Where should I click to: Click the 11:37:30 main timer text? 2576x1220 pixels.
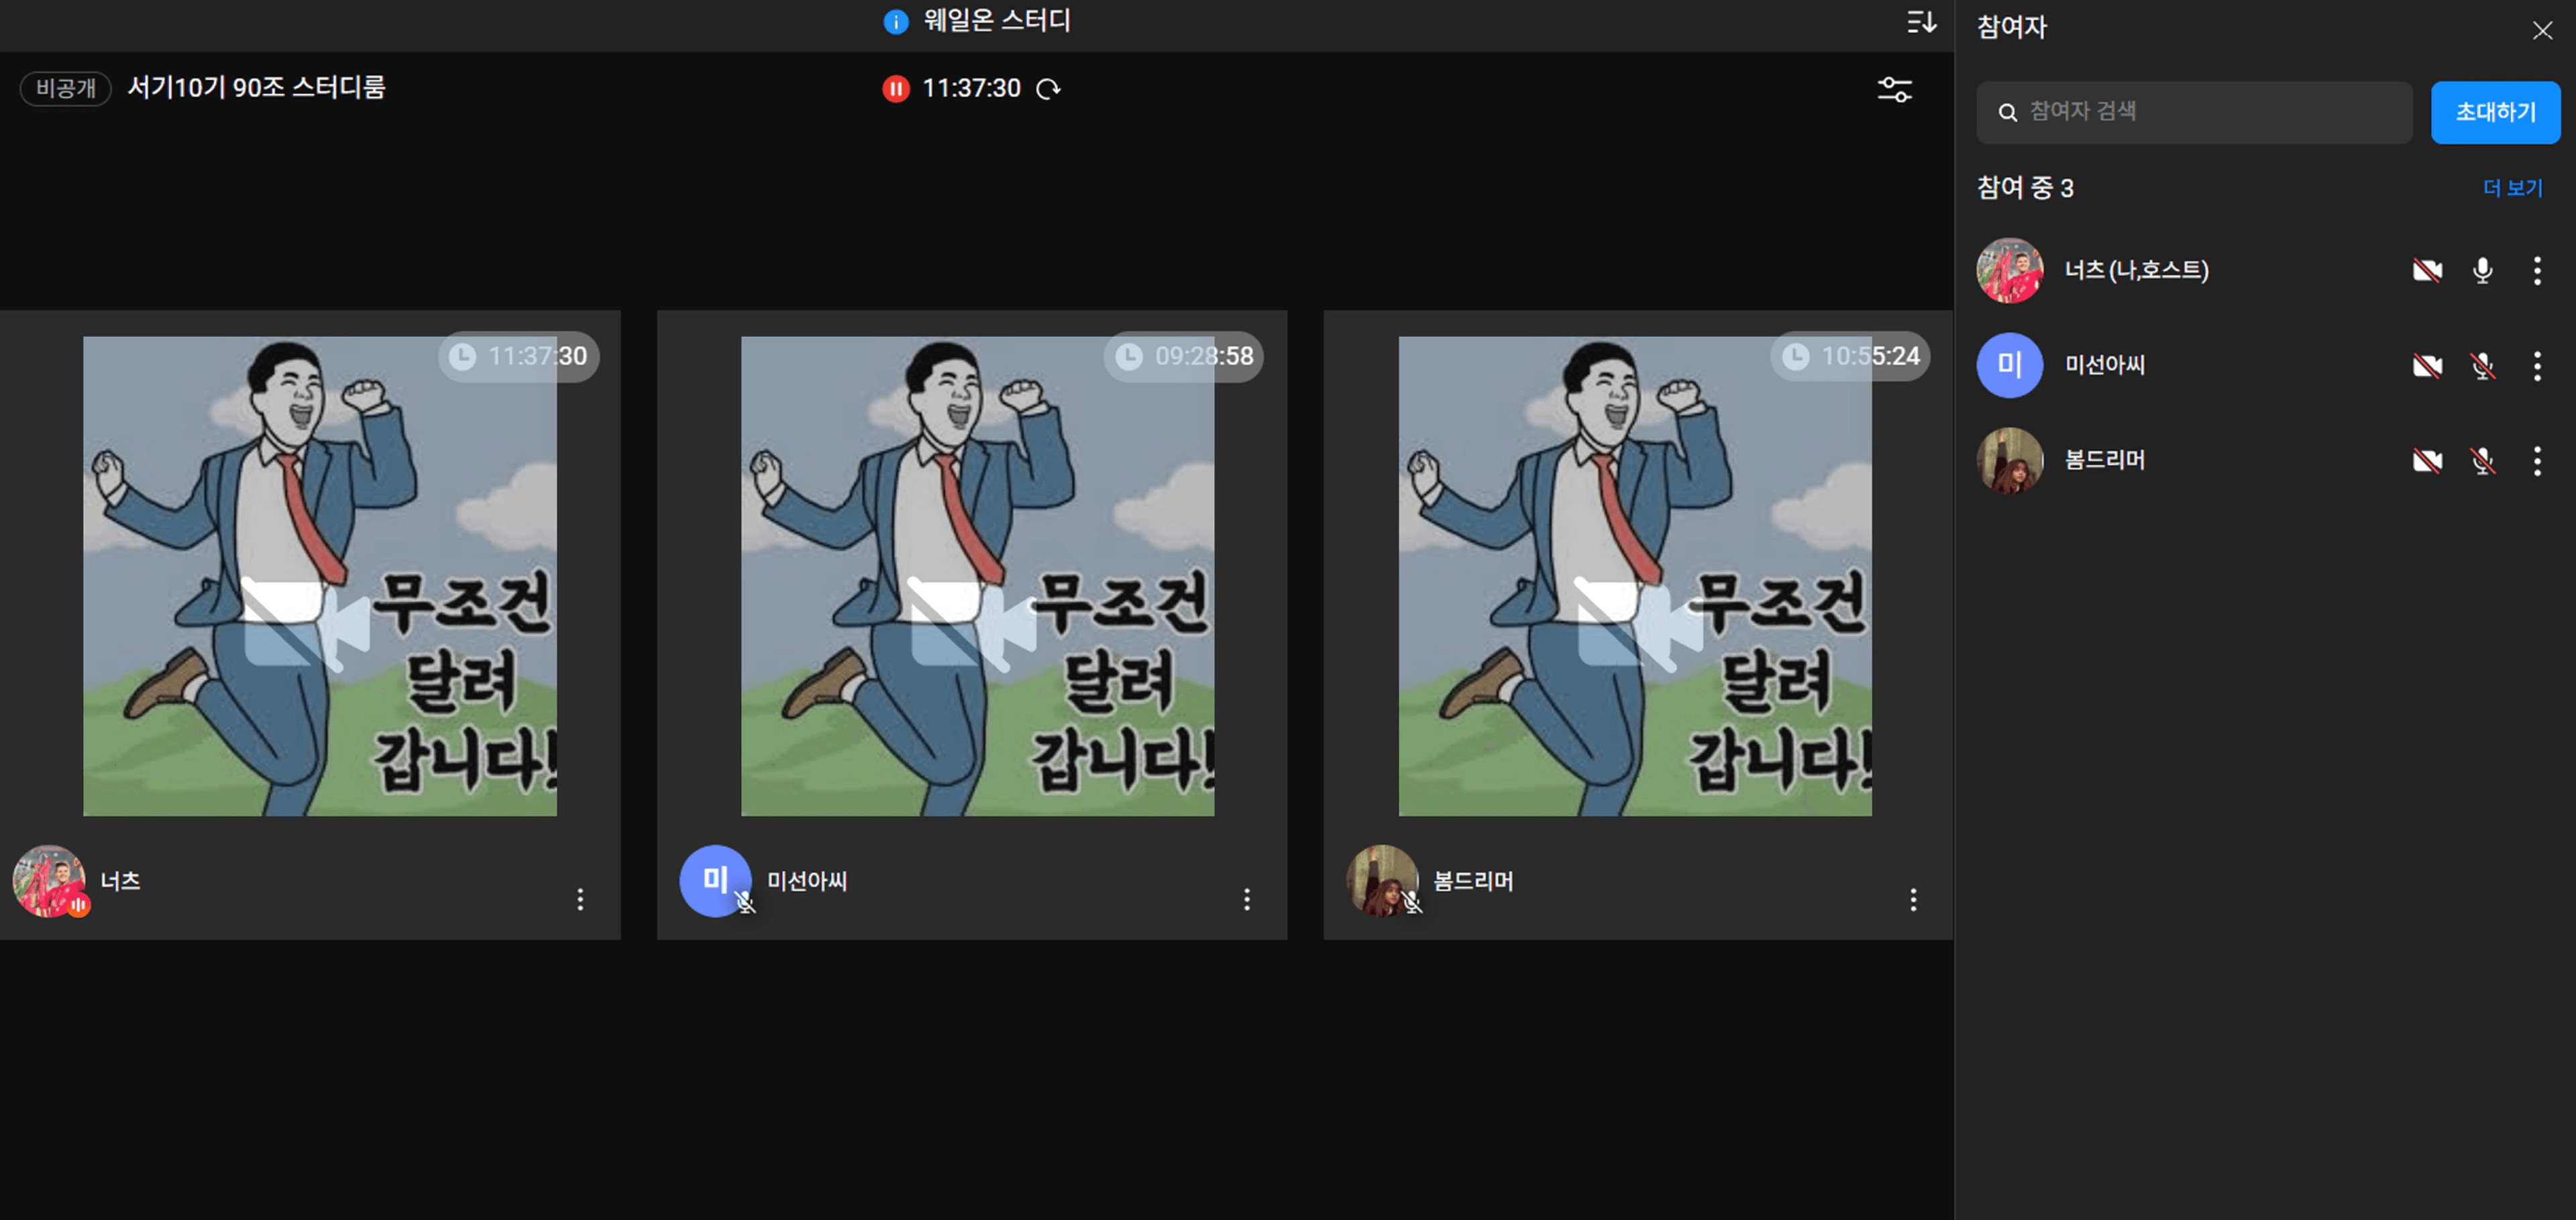click(971, 89)
